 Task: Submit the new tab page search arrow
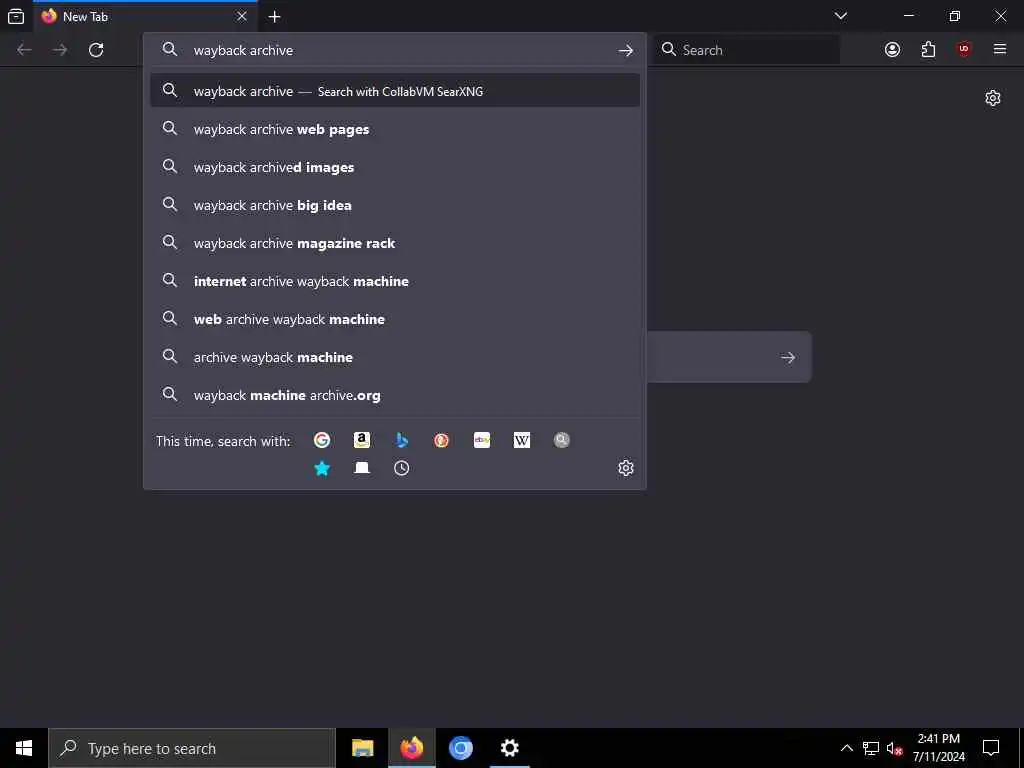[x=788, y=357]
